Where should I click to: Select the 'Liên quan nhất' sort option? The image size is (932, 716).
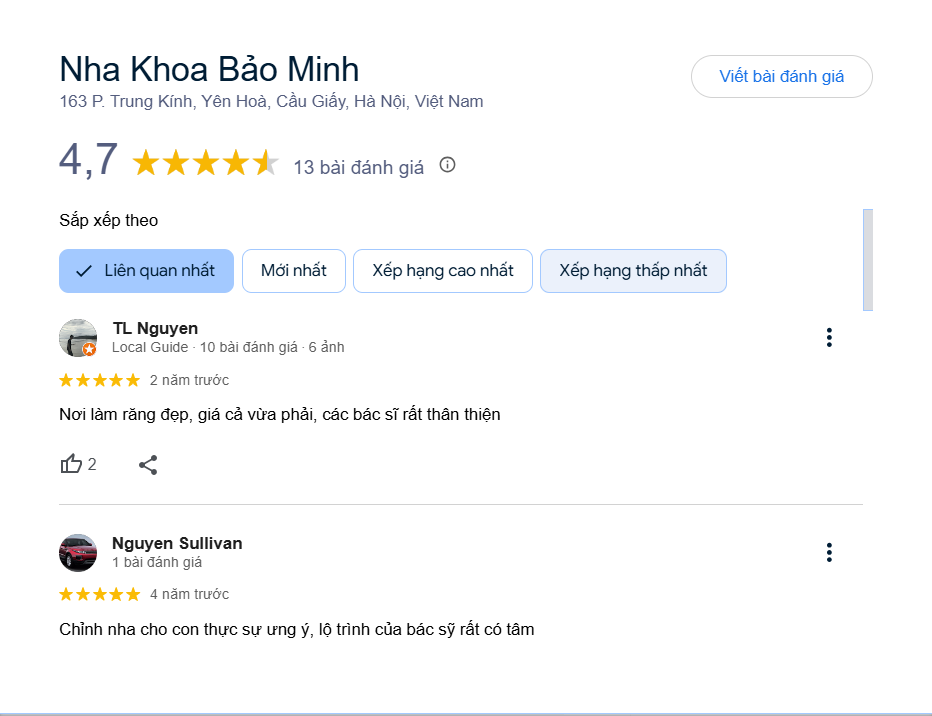point(146,271)
